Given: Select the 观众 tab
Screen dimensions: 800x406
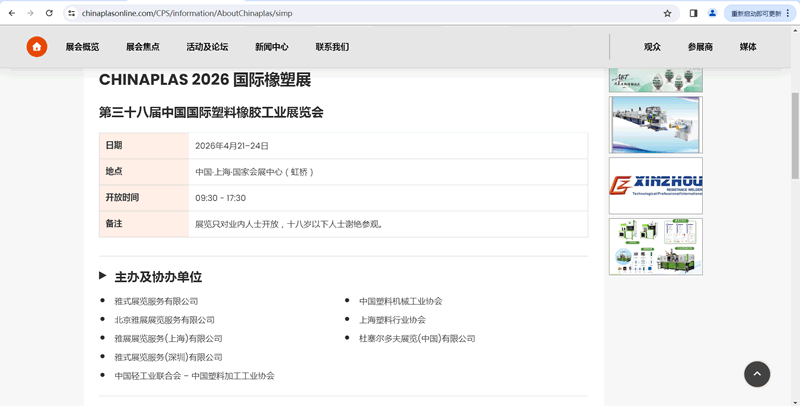Looking at the screenshot, I should [x=652, y=47].
